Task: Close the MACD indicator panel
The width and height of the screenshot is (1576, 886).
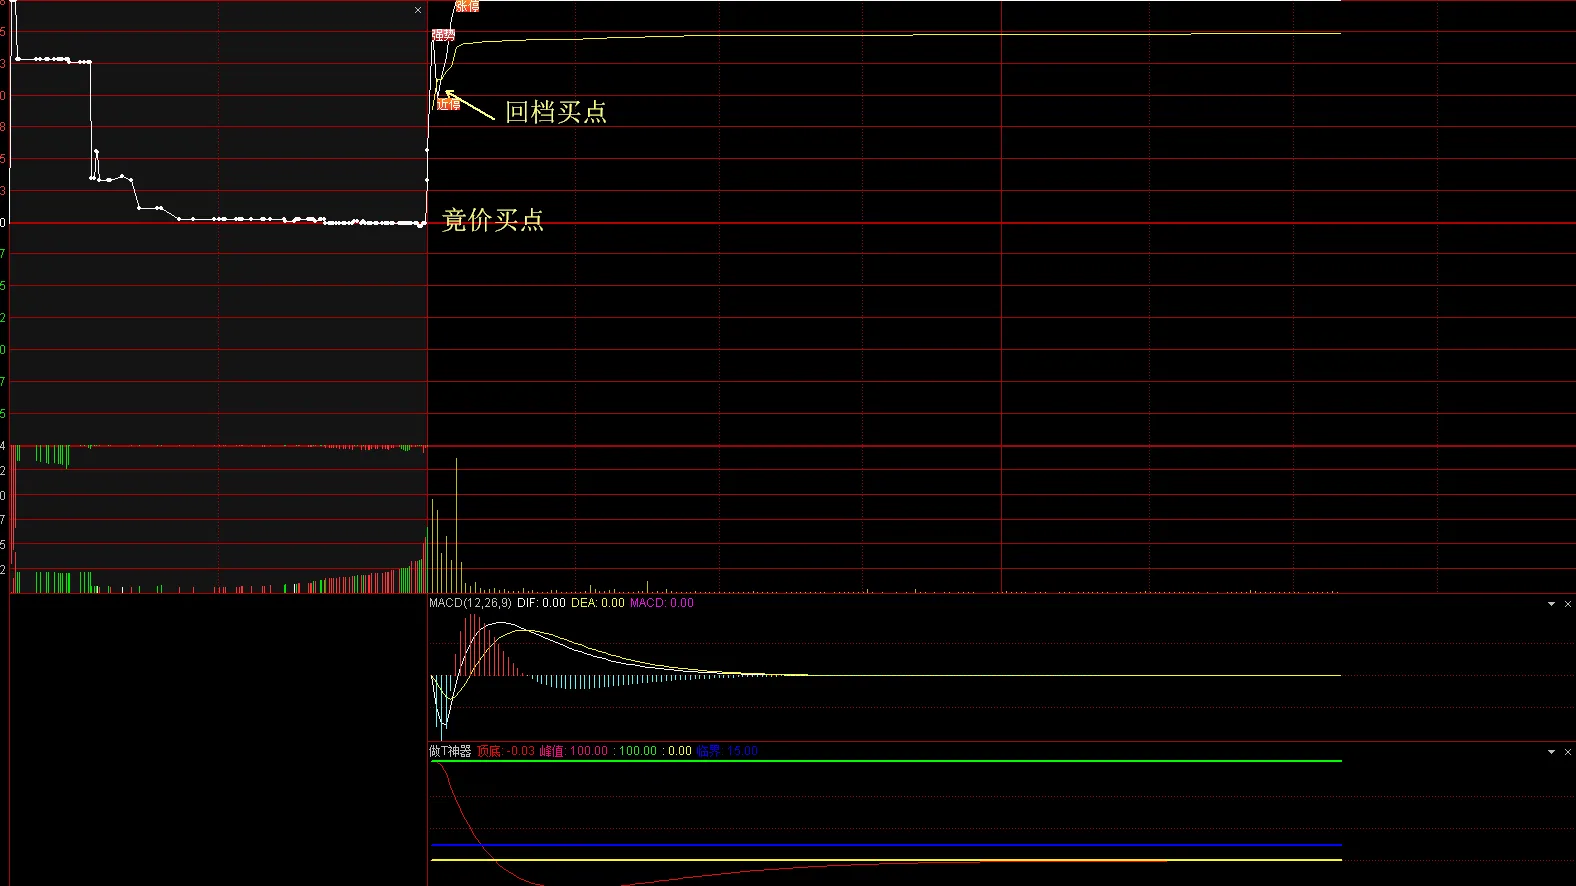Action: click(x=1568, y=604)
